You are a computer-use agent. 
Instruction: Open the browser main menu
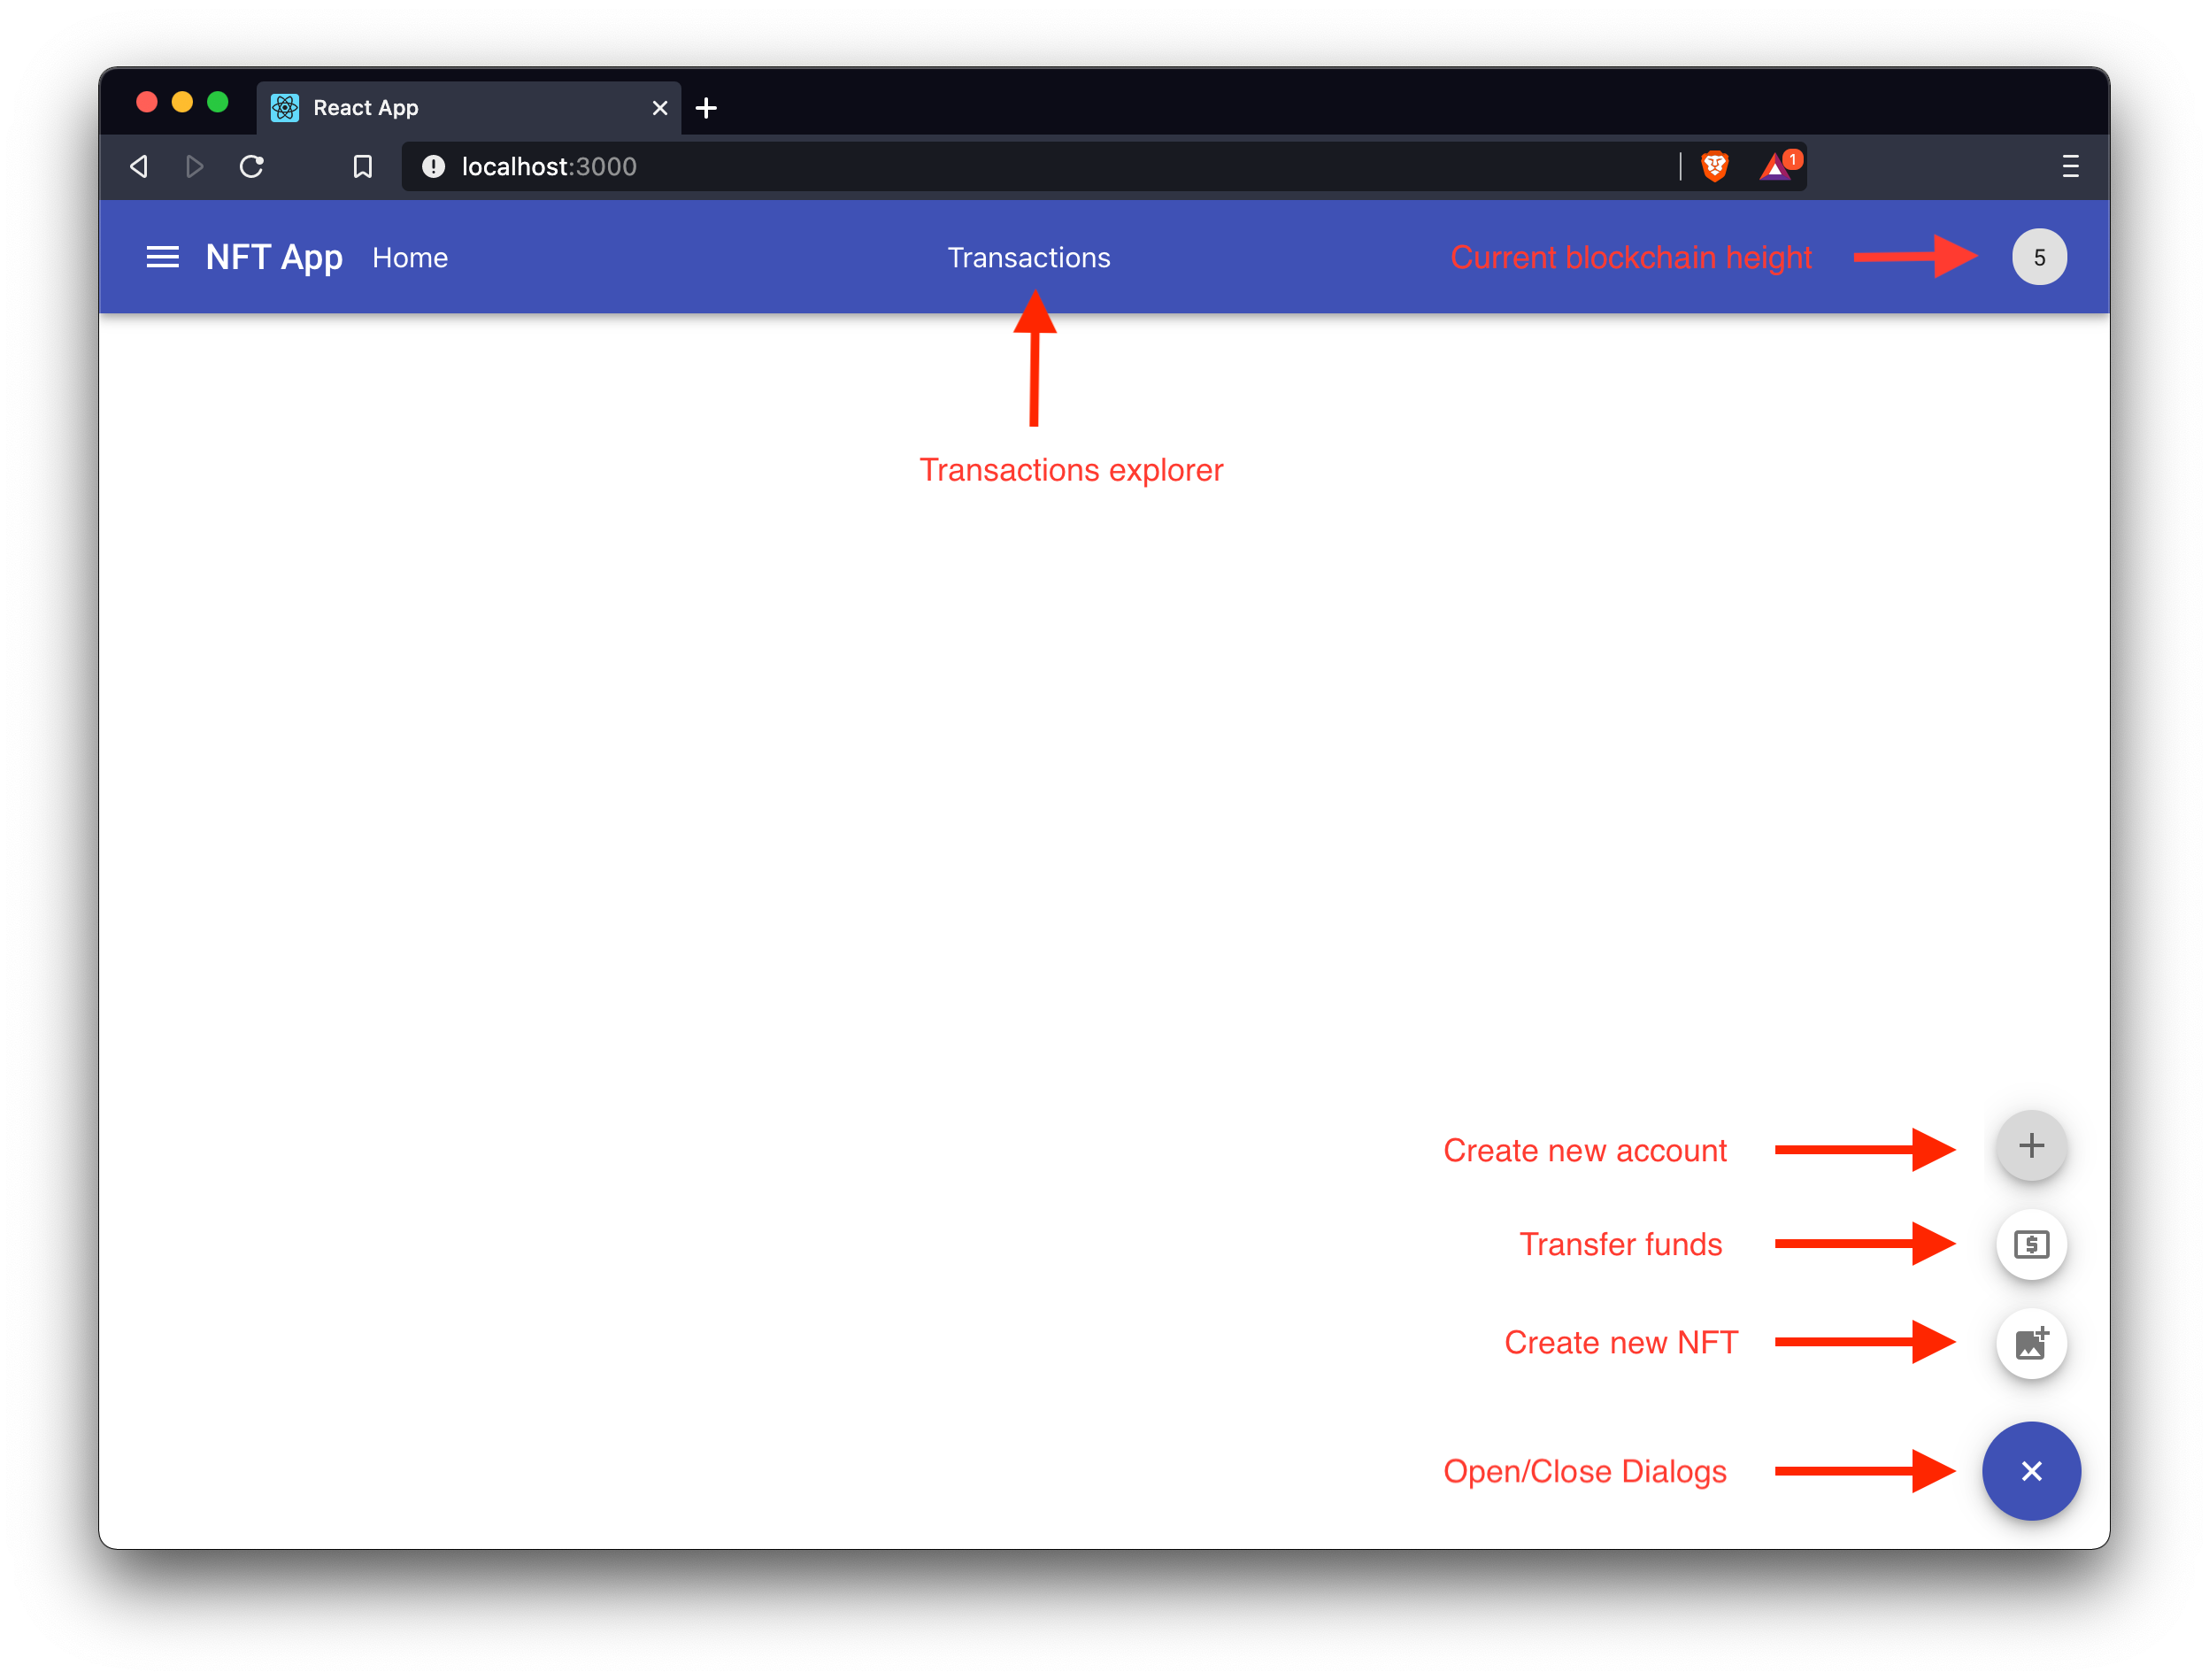(2070, 166)
